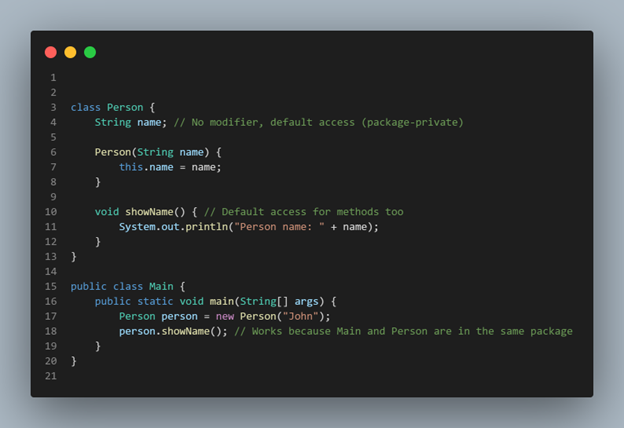
Task: Click the red close dot
Action: 51,52
